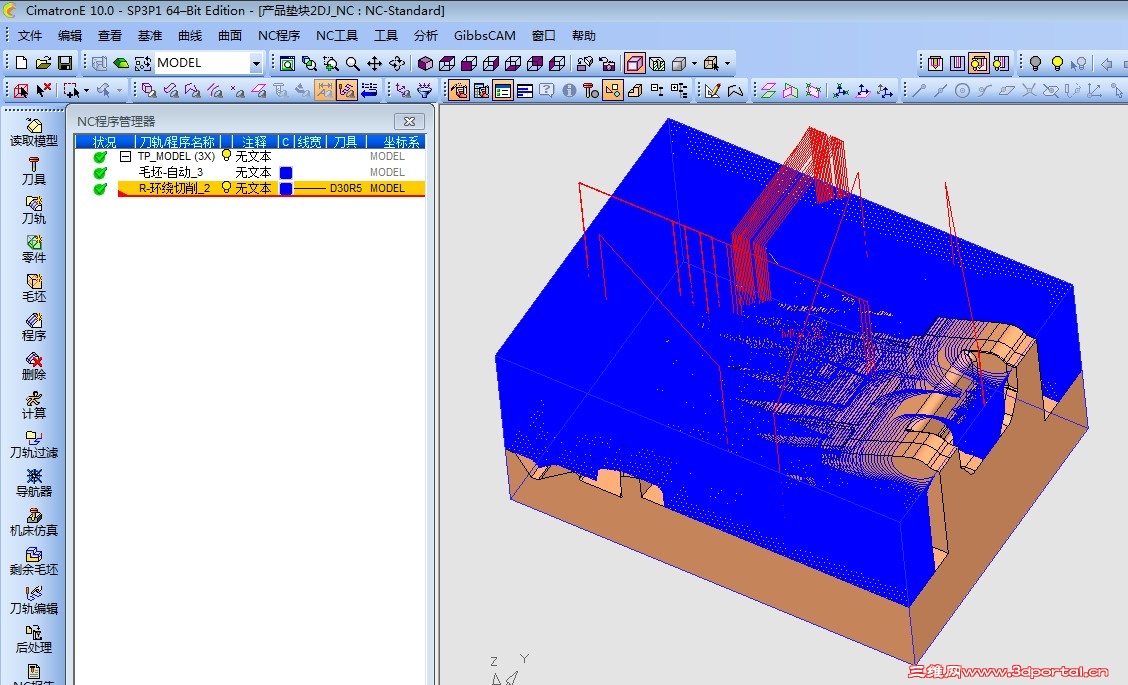Activate the Rotate view tool
This screenshot has width=1128, height=685.
tap(396, 63)
